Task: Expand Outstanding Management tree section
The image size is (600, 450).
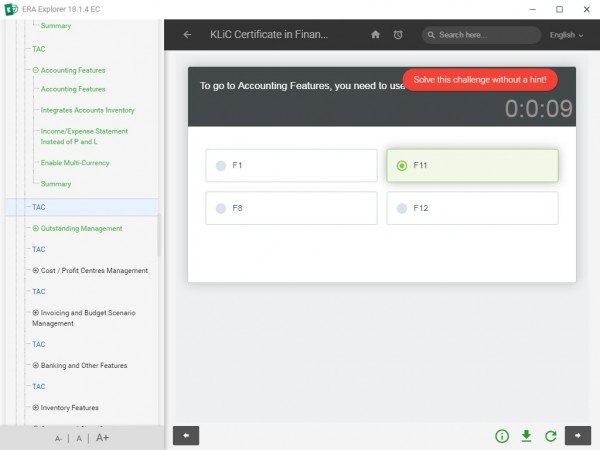Action: click(36, 228)
